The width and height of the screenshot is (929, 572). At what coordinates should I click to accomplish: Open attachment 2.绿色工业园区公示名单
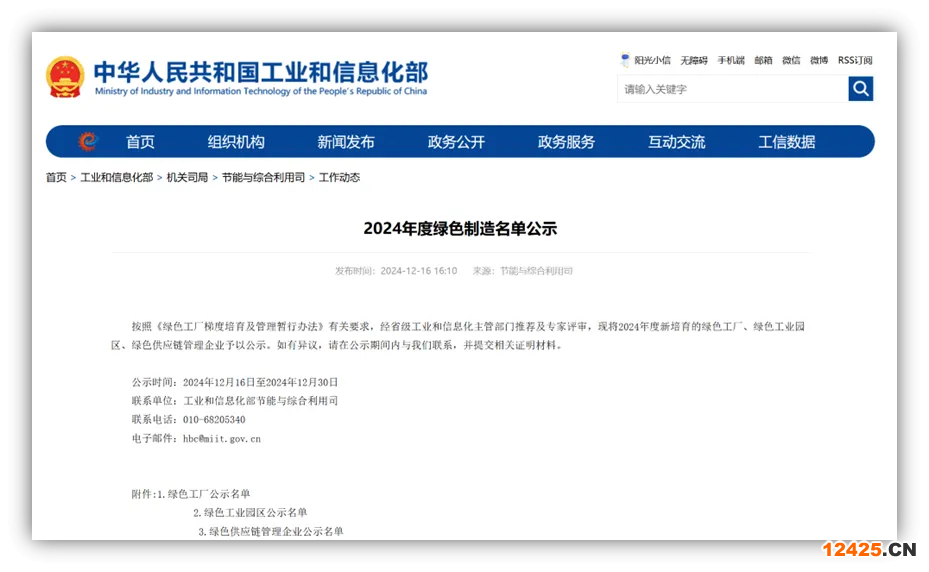click(250, 512)
